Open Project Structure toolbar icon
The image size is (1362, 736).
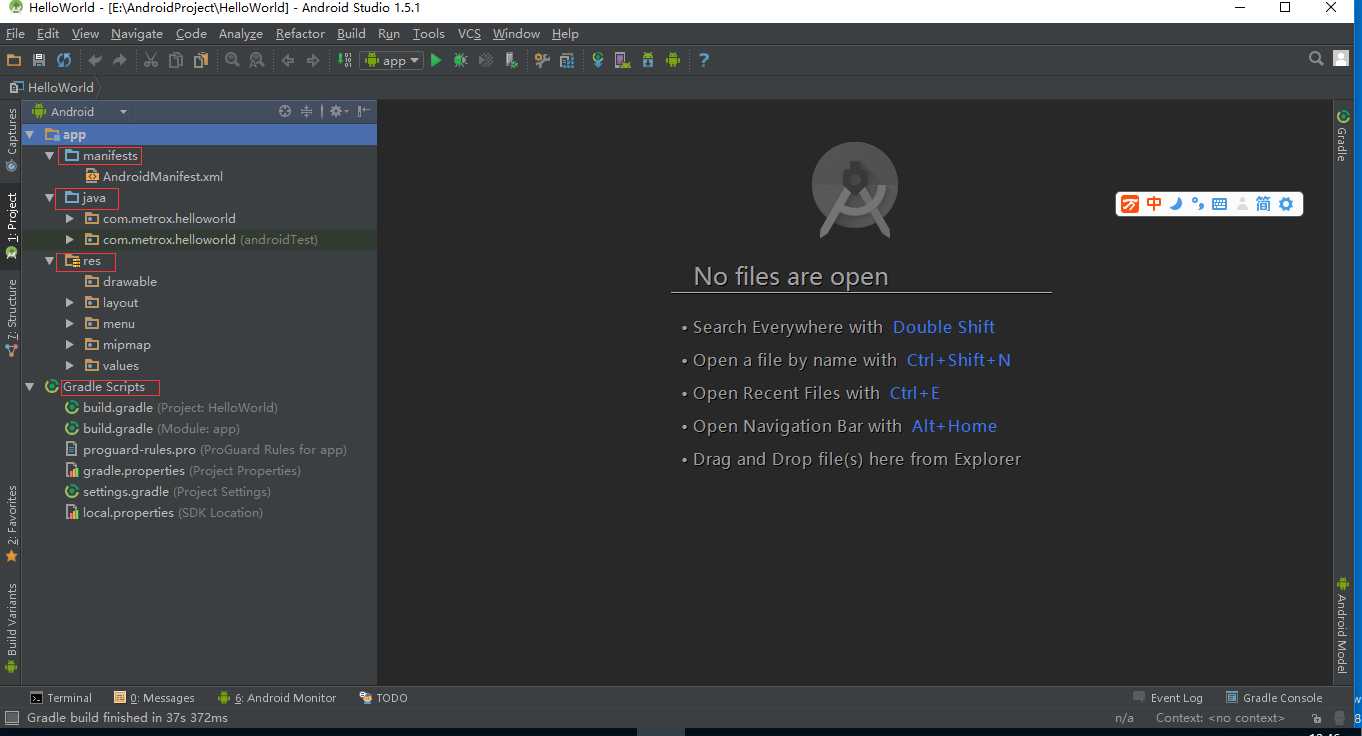coord(567,60)
